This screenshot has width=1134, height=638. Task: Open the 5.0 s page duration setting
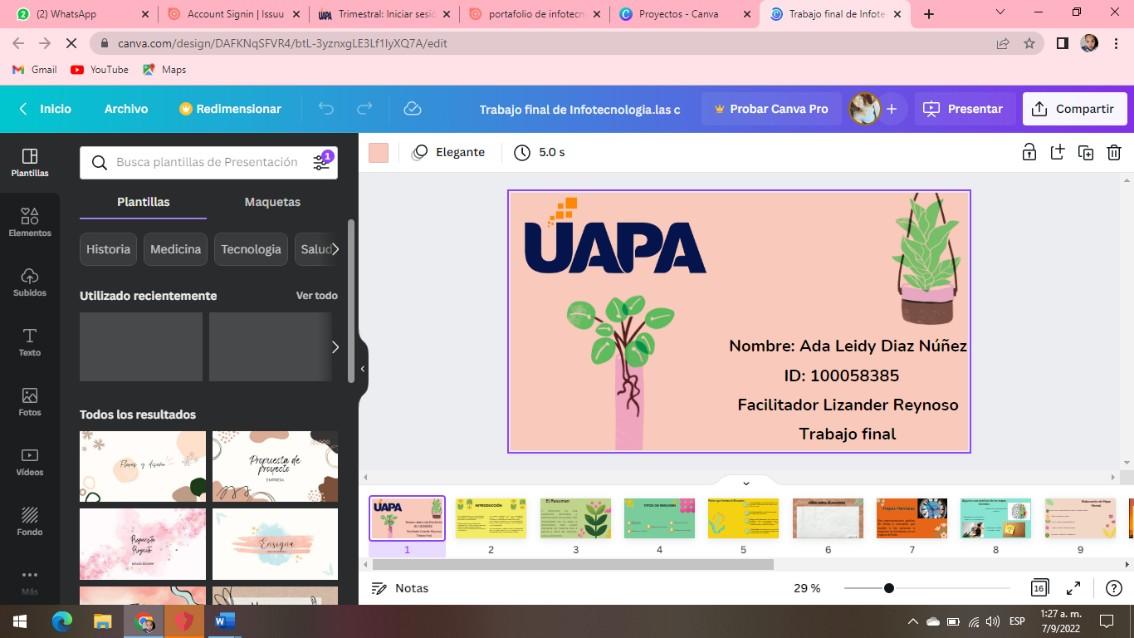pyautogui.click(x=539, y=152)
